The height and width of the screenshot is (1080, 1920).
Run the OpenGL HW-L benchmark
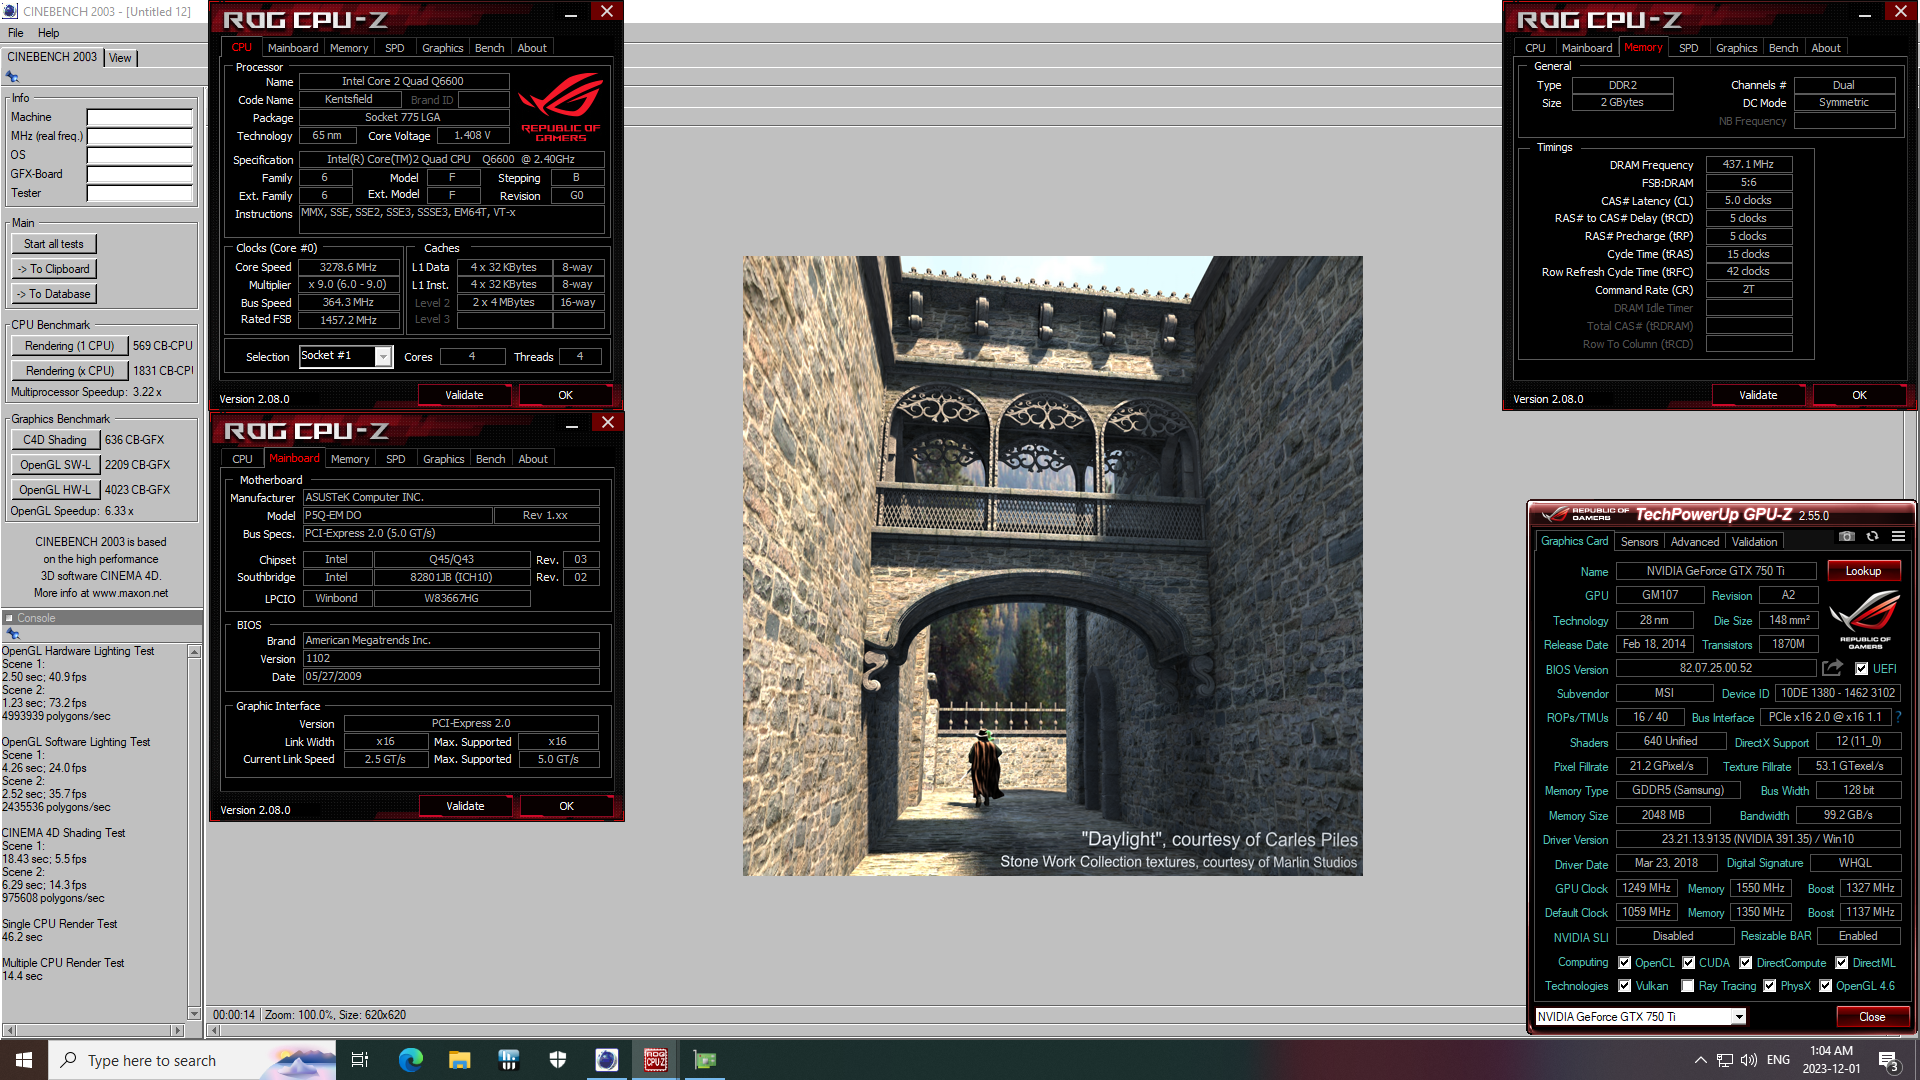click(55, 490)
